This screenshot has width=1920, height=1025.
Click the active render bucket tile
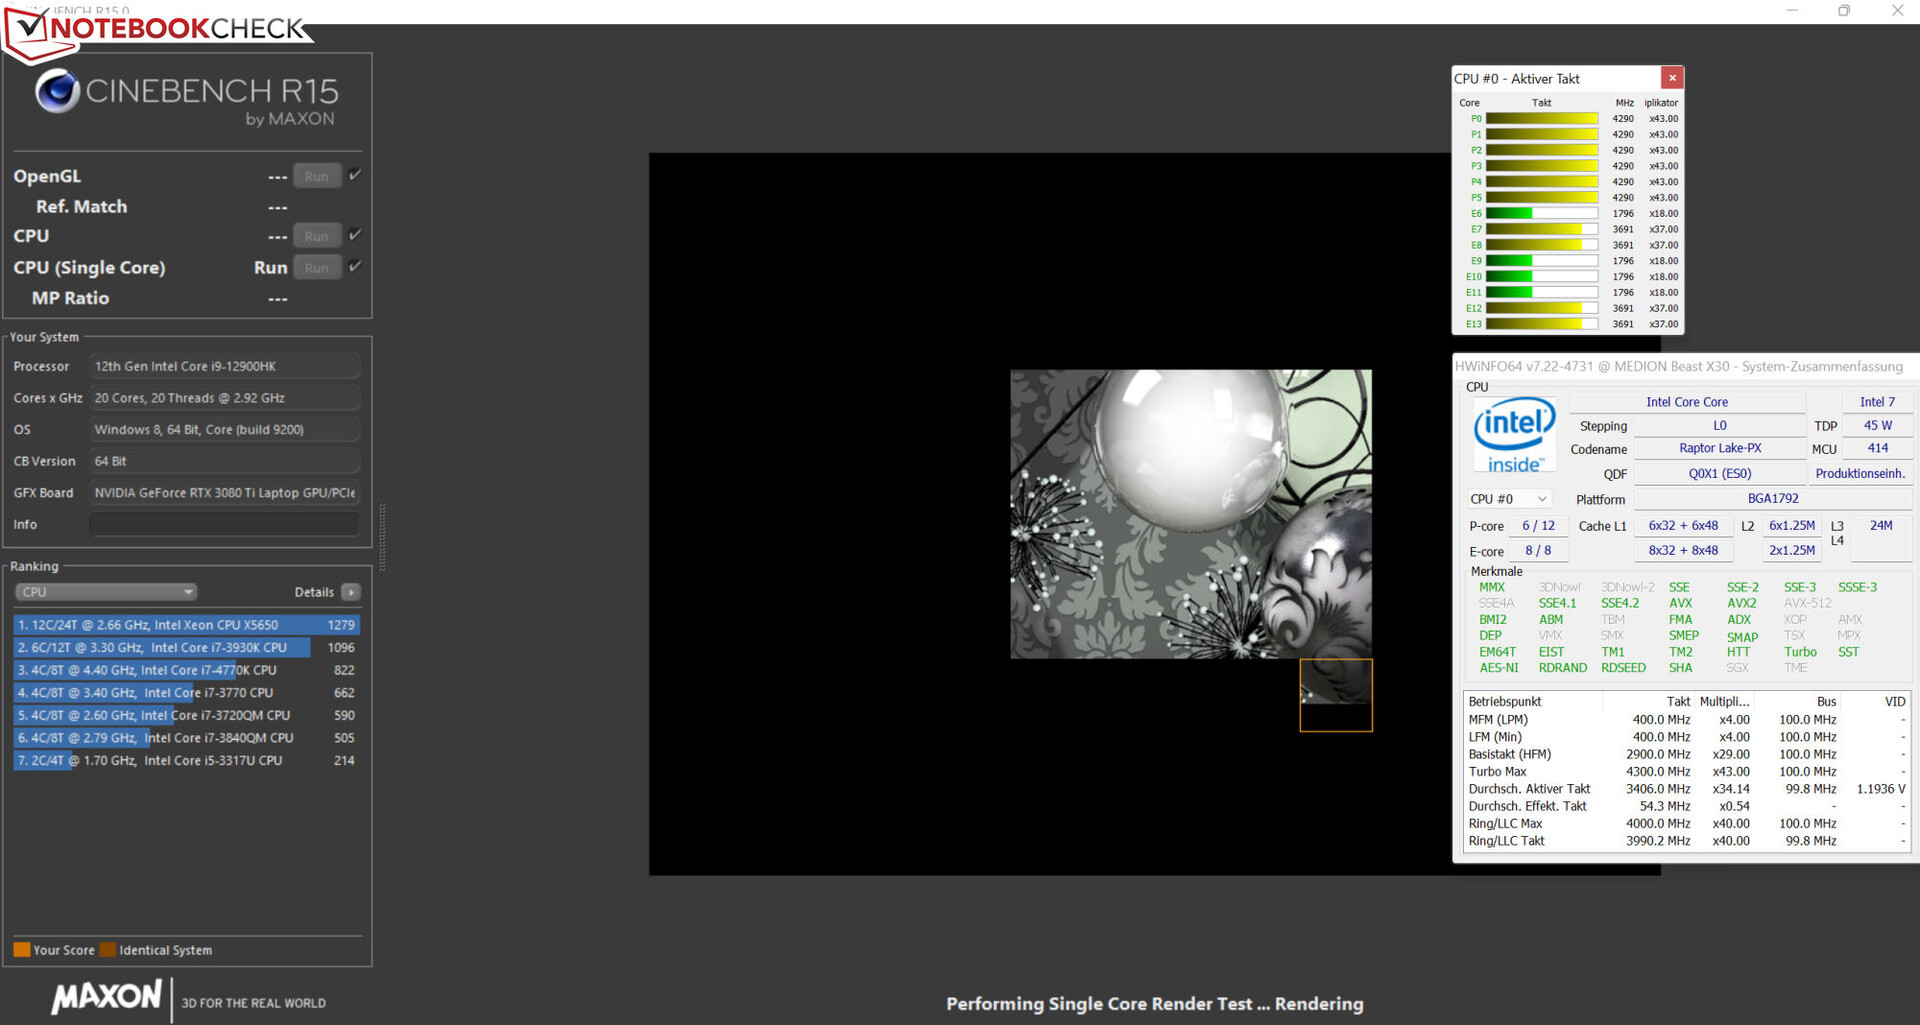[x=1336, y=695]
